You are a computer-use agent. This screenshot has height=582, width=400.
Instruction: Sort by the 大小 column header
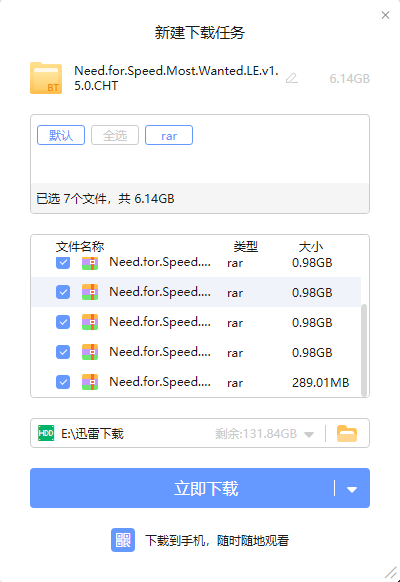[x=311, y=246]
